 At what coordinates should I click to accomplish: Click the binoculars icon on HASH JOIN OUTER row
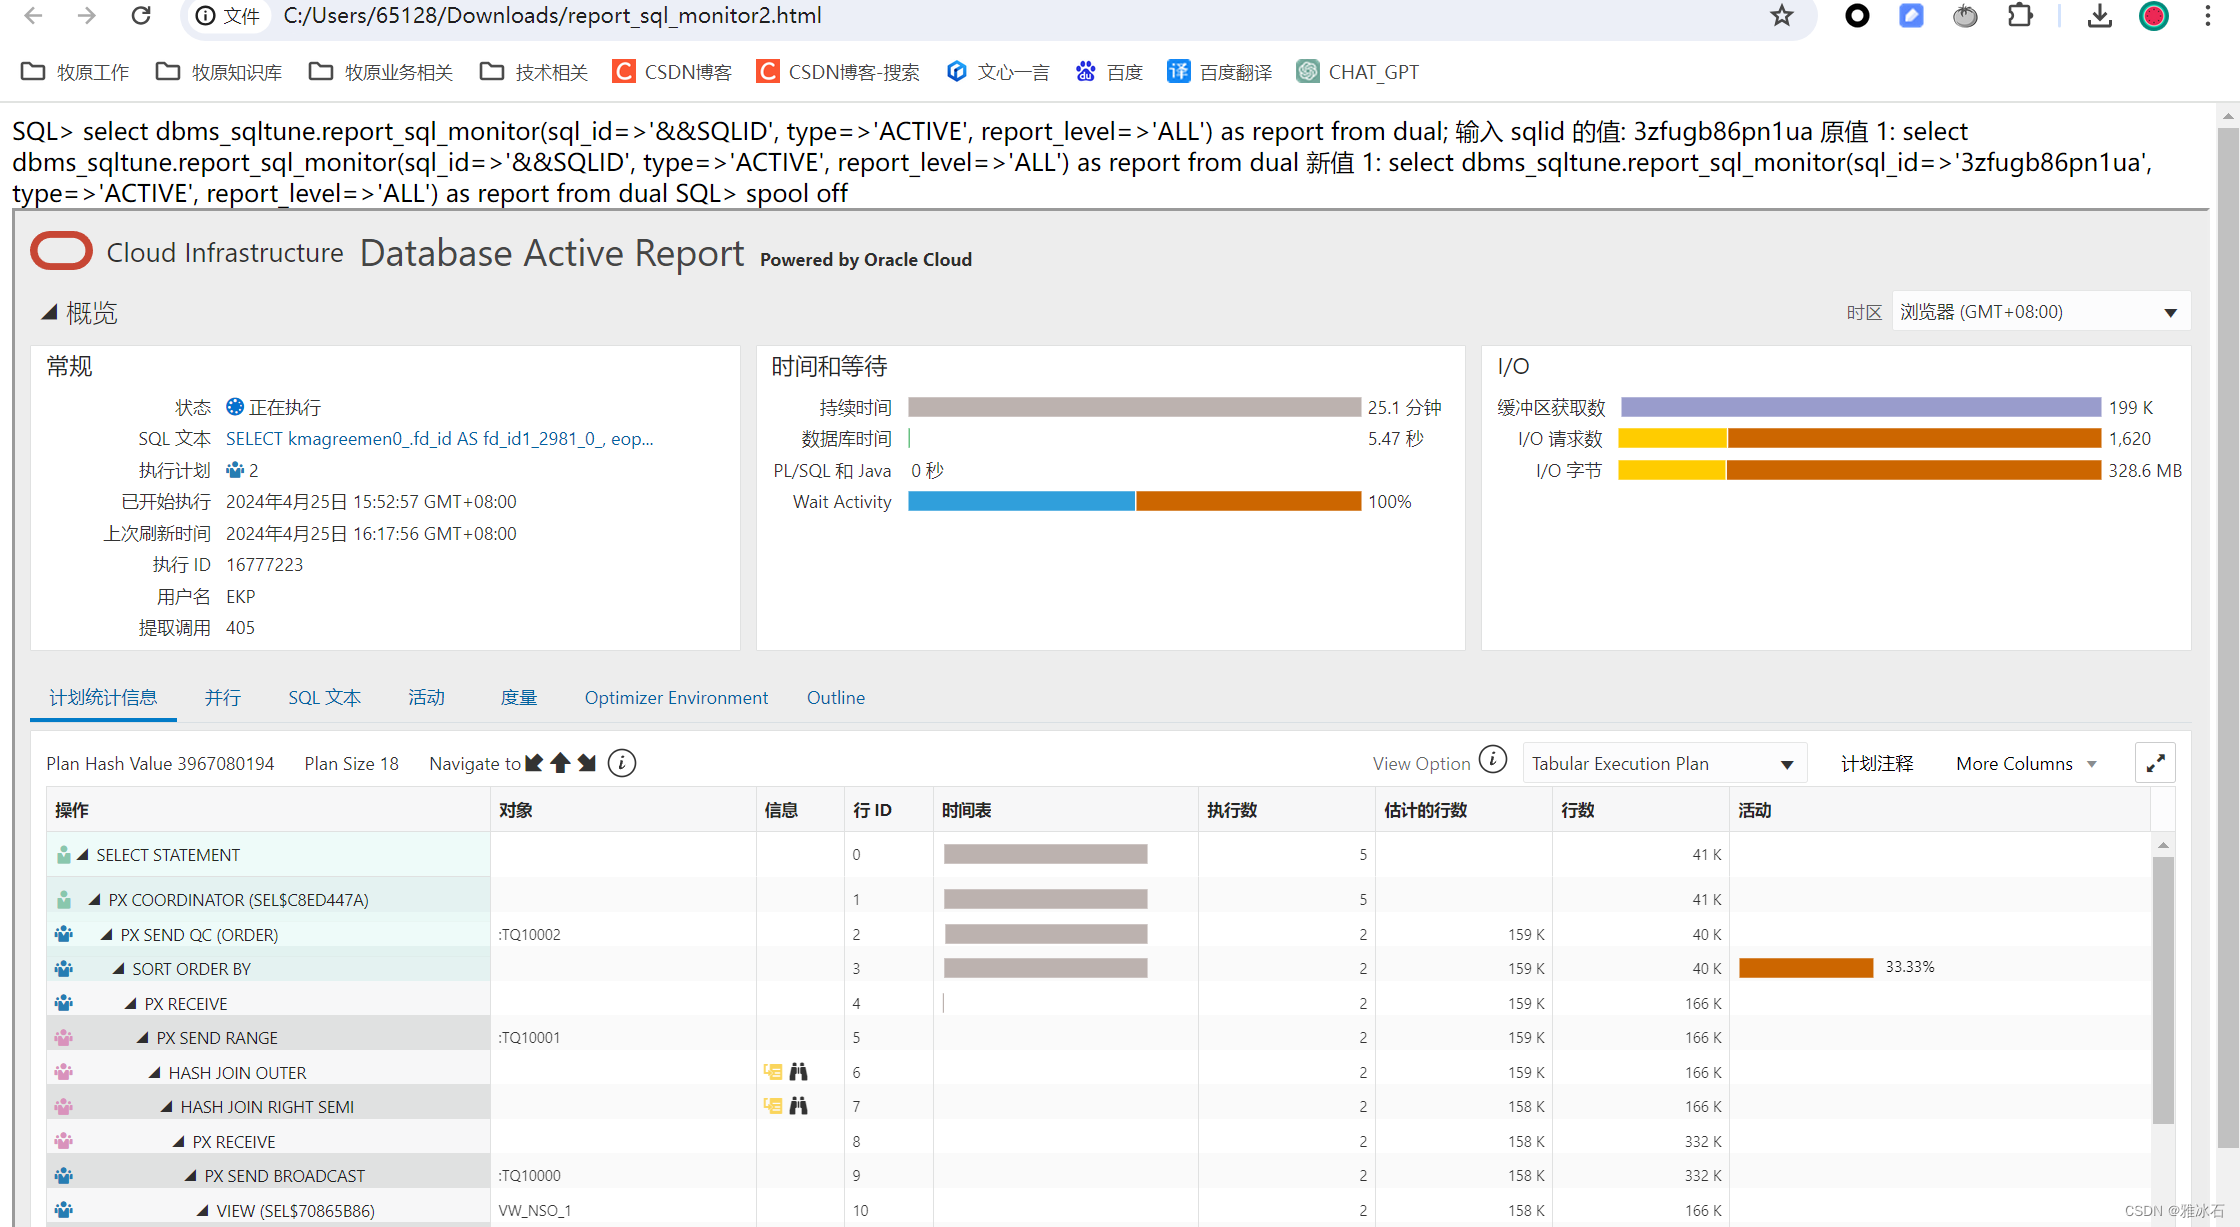click(798, 1072)
